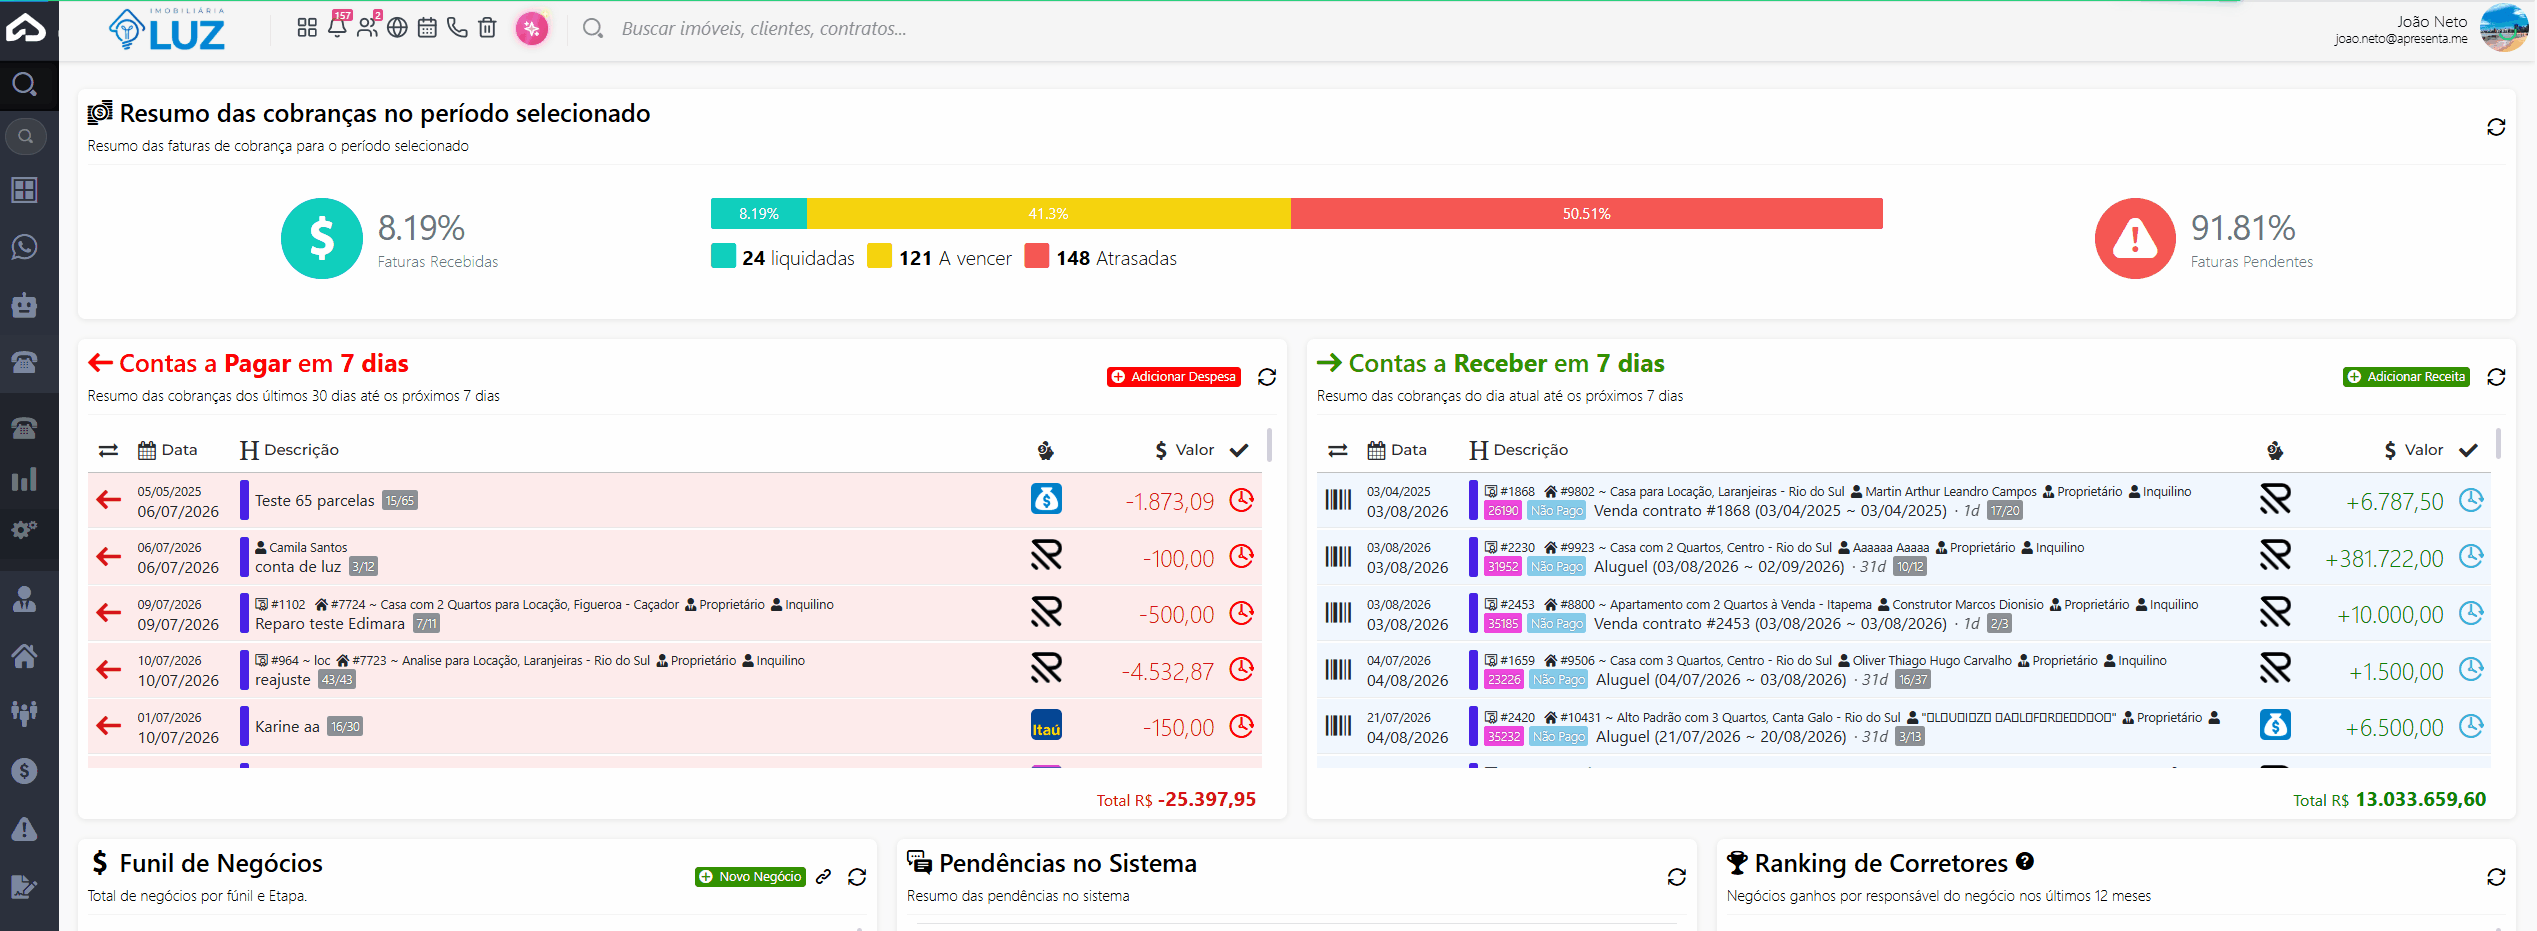The height and width of the screenshot is (931, 2537).
Task: Click Não Pago badge on Aluguel 03/08/2026 row
Action: pyautogui.click(x=1557, y=567)
